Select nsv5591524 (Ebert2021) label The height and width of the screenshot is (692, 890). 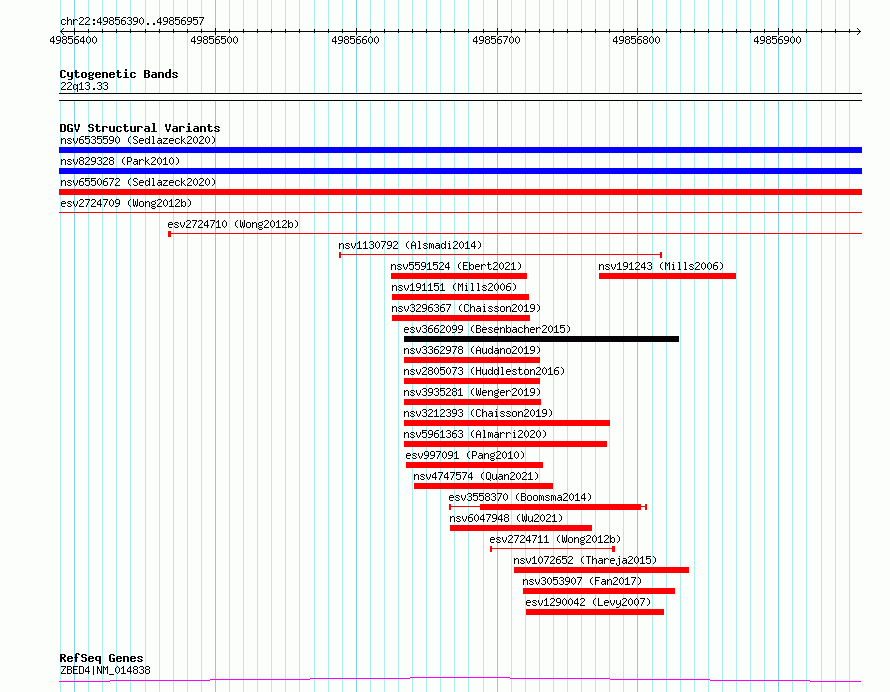point(456,266)
